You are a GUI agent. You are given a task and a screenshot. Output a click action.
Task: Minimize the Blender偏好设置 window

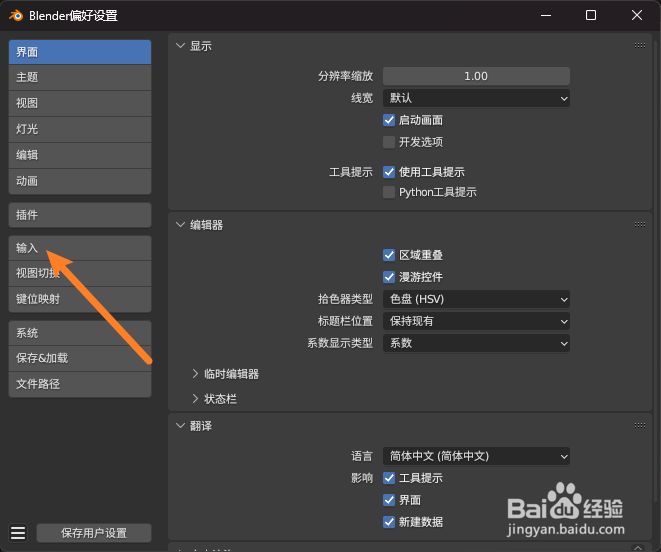click(x=546, y=15)
